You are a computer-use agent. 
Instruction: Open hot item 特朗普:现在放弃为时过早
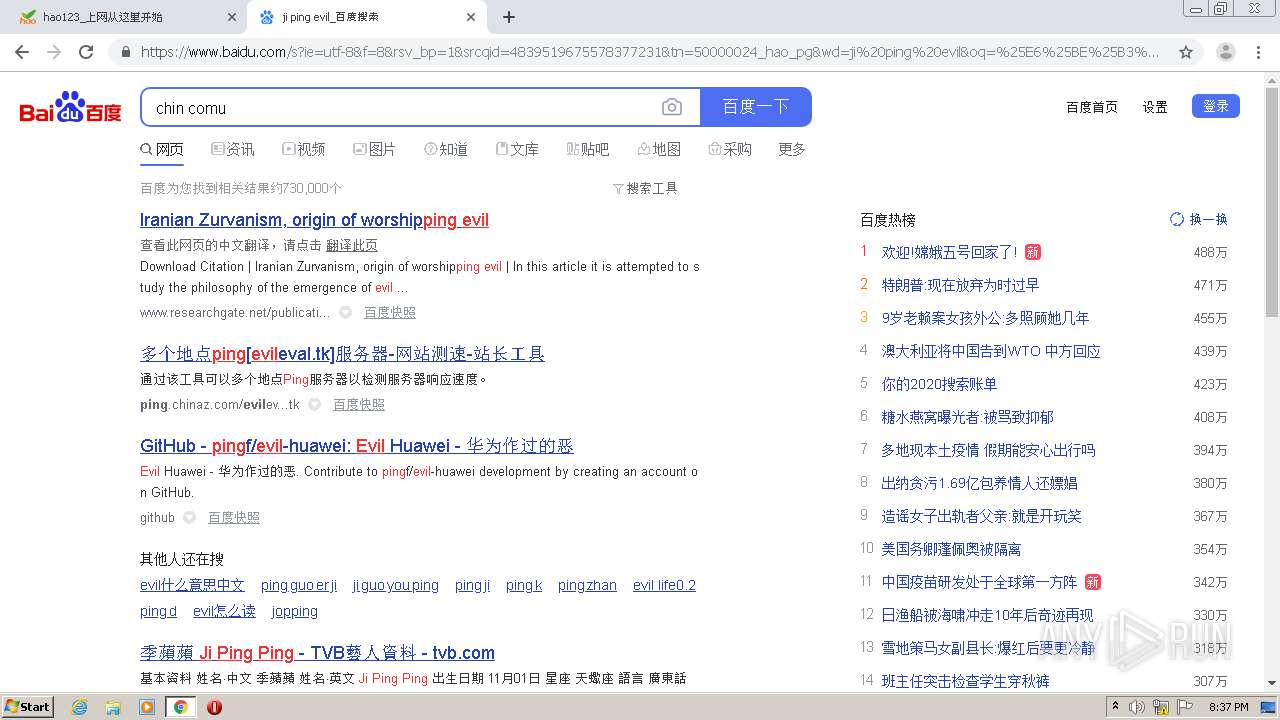click(x=960, y=285)
